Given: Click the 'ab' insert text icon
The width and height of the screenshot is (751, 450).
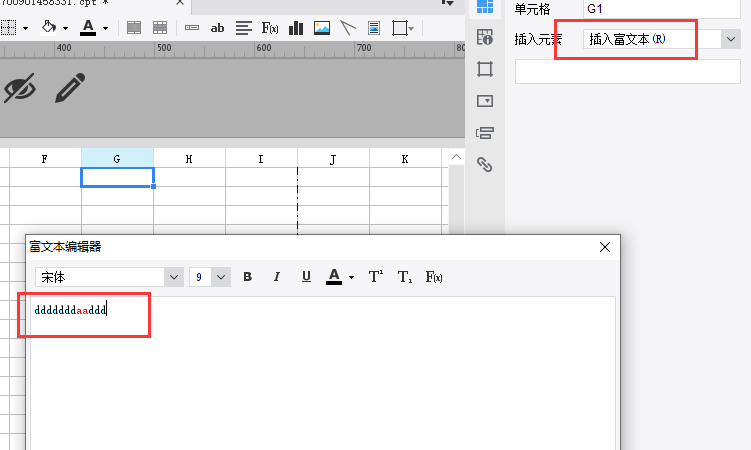Looking at the screenshot, I should pos(217,28).
